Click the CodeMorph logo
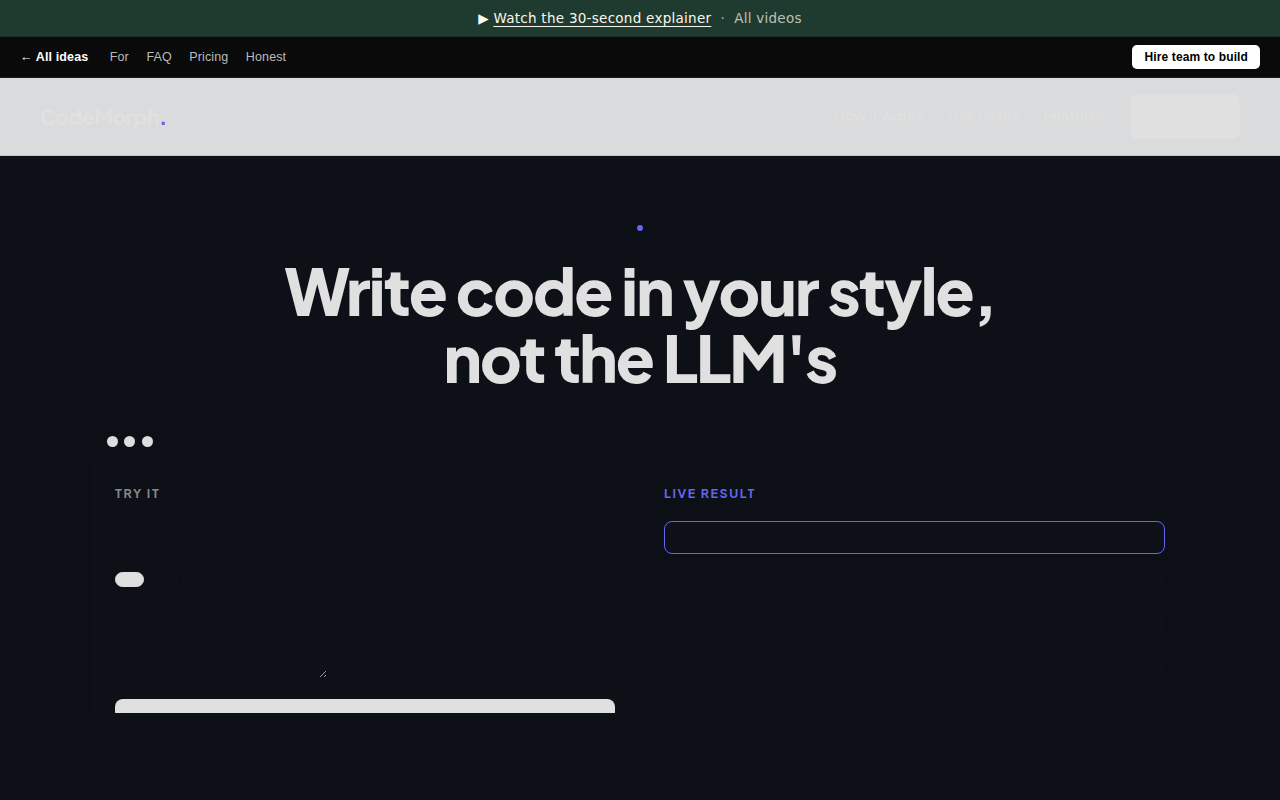Screen dimensions: 1280x800 [102, 117]
